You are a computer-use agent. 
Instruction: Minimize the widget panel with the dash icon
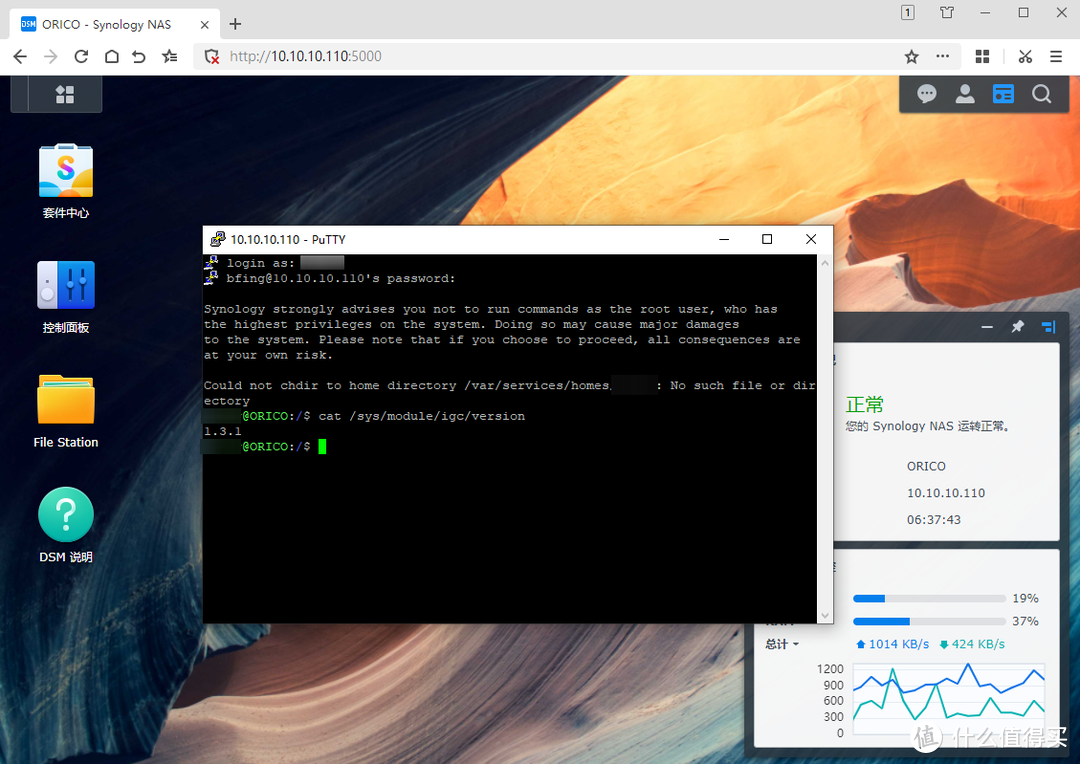[x=987, y=327]
